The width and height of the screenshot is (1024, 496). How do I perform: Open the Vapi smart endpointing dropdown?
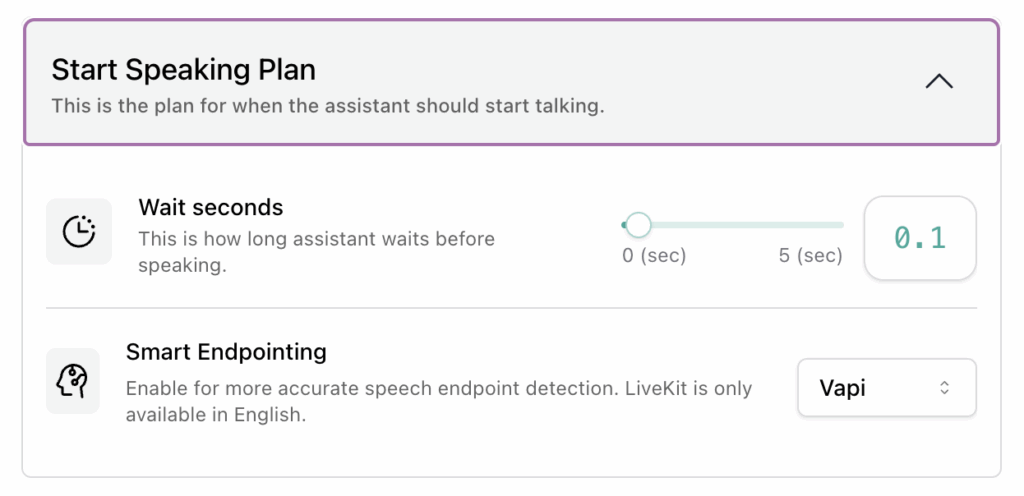[886, 388]
